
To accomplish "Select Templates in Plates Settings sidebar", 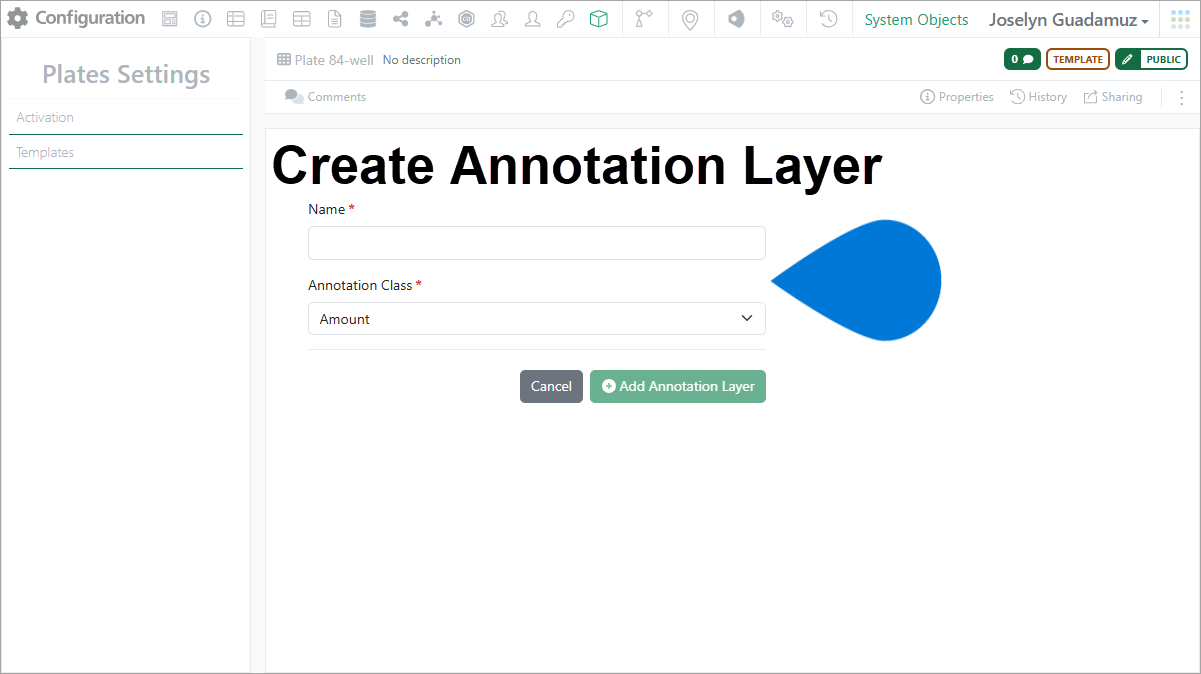I will pyautogui.click(x=45, y=153).
